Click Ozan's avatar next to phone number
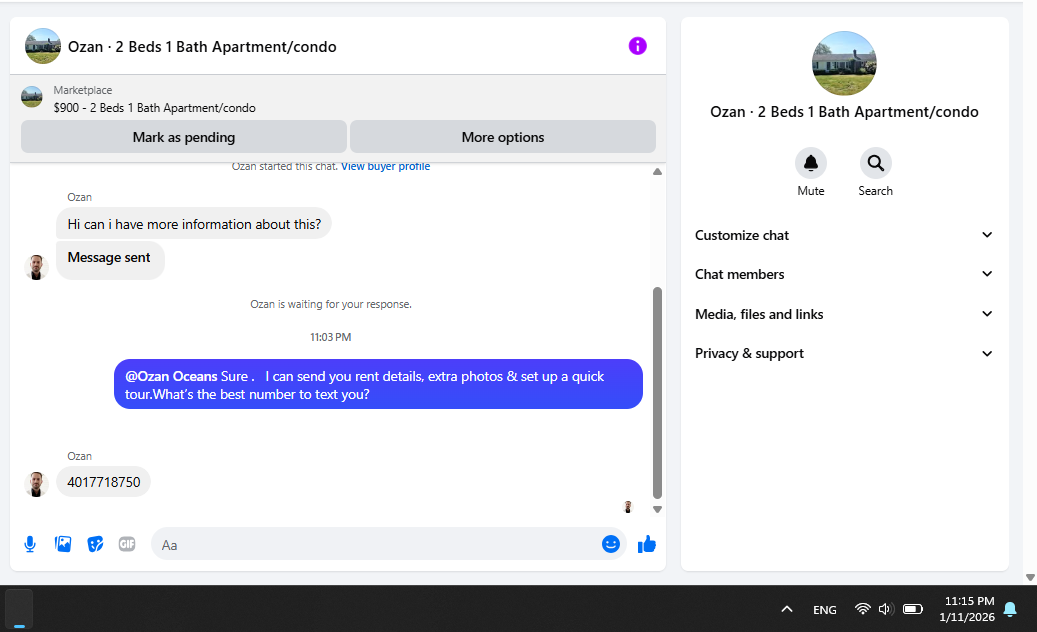The height and width of the screenshot is (632, 1037). [36, 485]
